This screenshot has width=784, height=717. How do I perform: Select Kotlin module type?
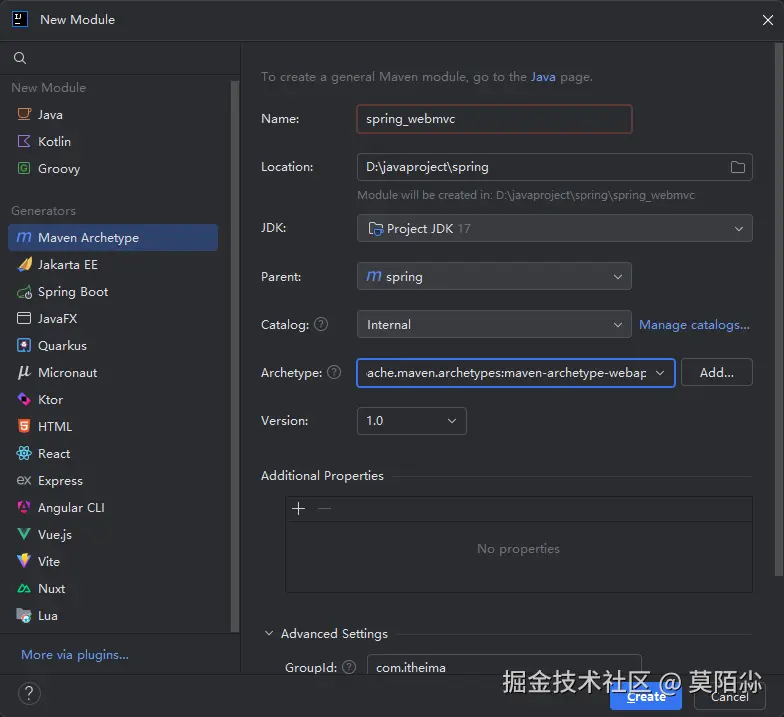click(x=113, y=142)
